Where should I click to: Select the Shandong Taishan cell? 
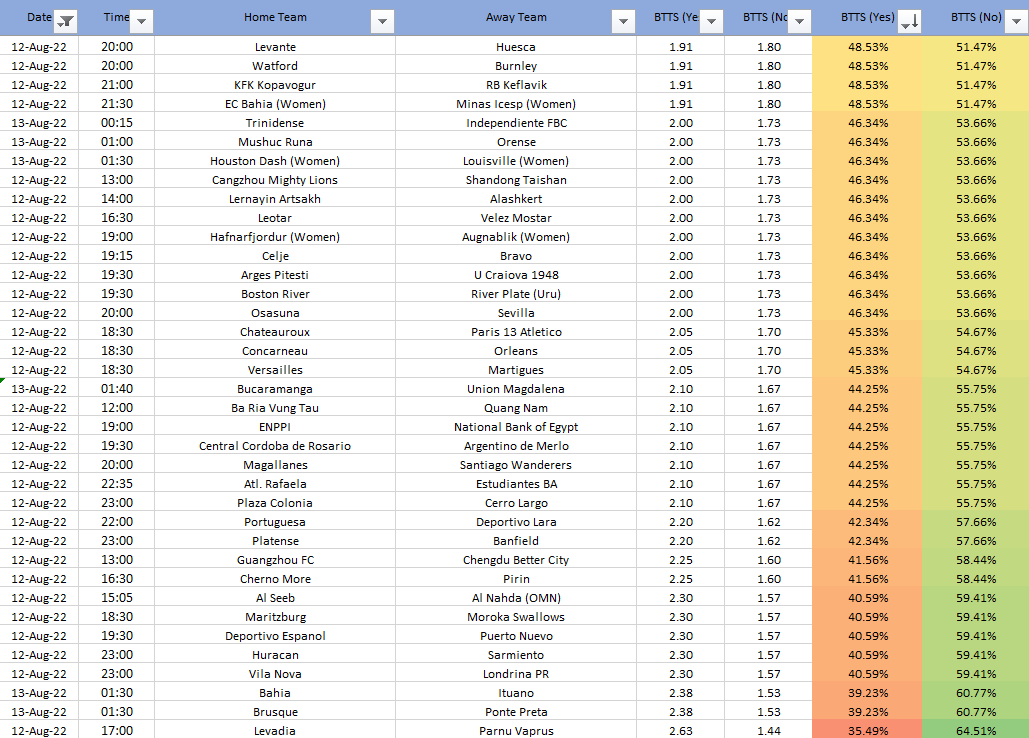tap(516, 180)
